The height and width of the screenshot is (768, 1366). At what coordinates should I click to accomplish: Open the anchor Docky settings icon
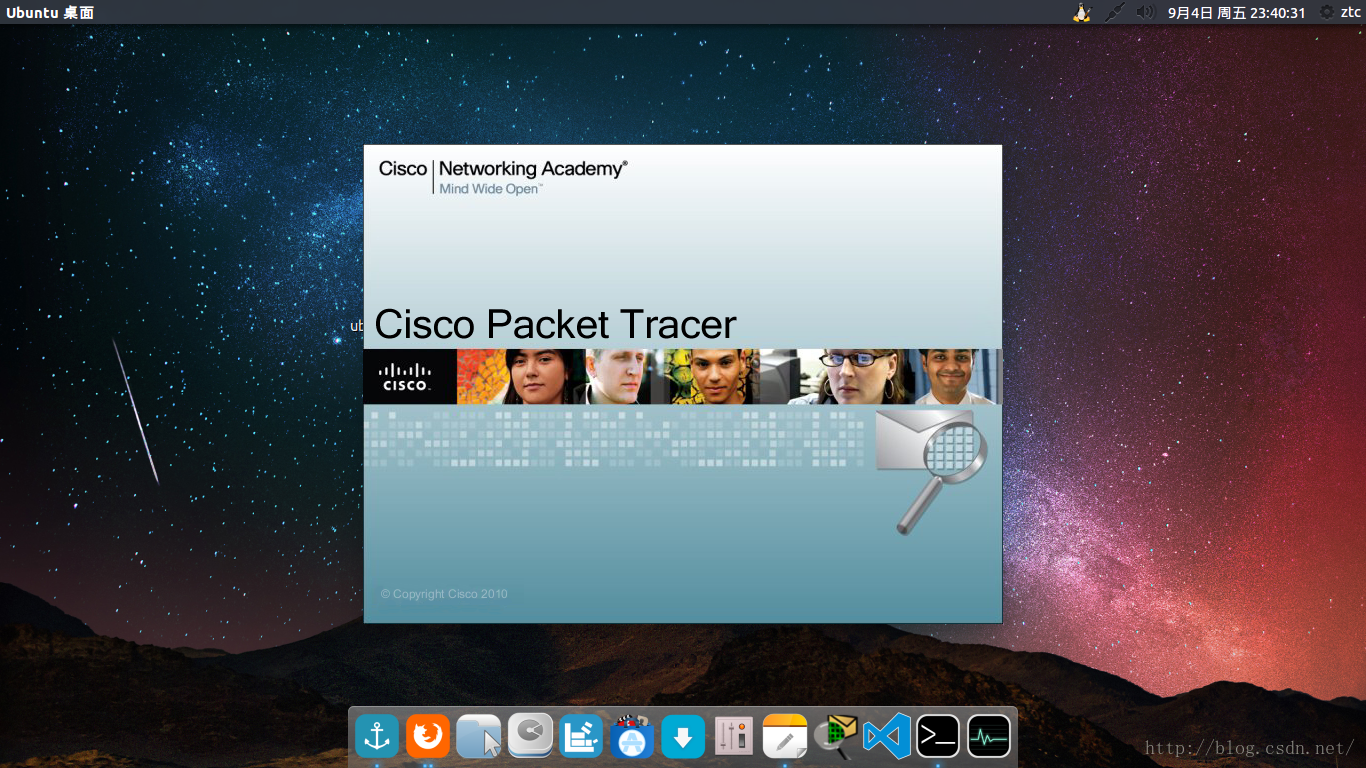[377, 737]
